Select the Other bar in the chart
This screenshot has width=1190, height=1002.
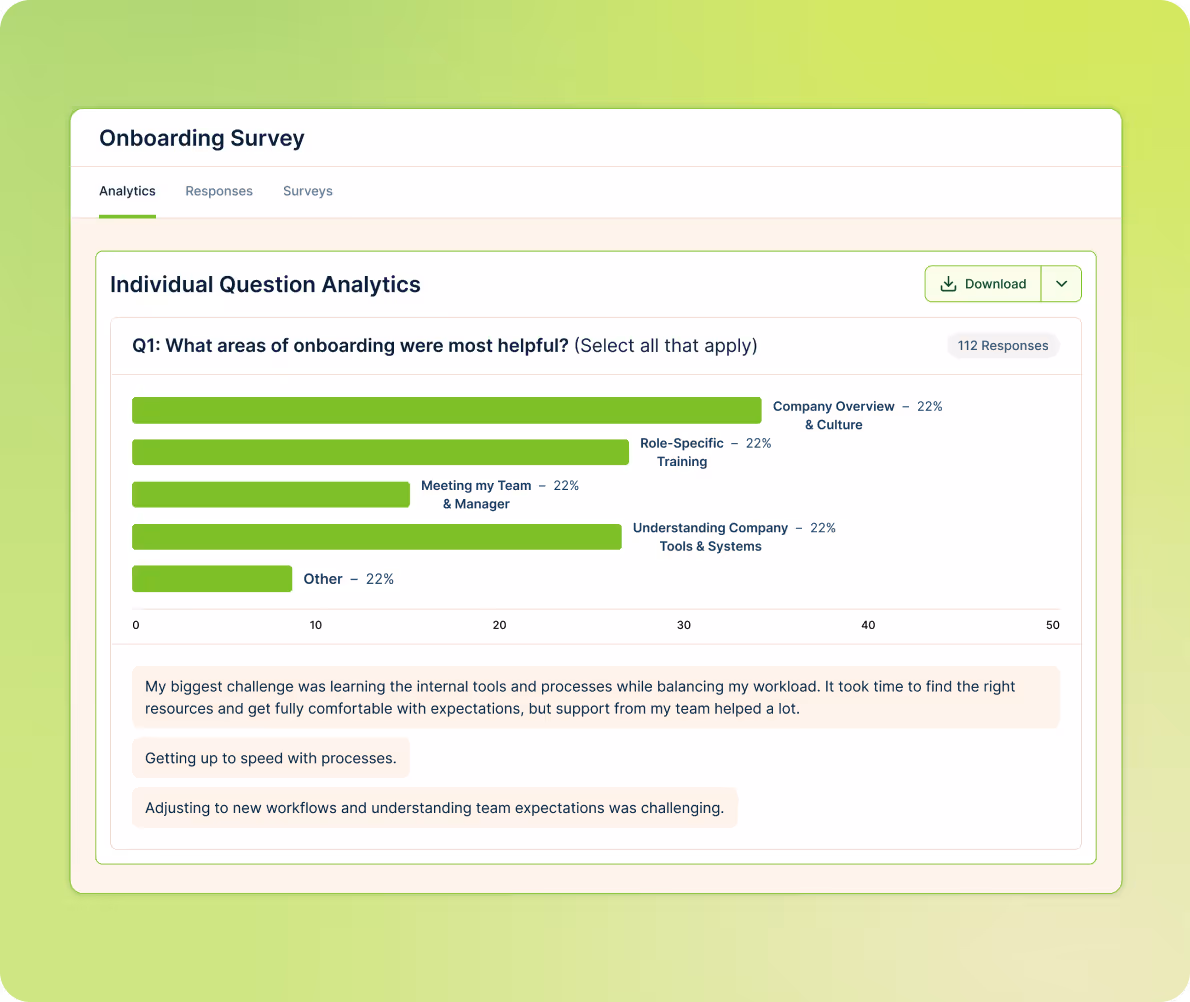(211, 578)
